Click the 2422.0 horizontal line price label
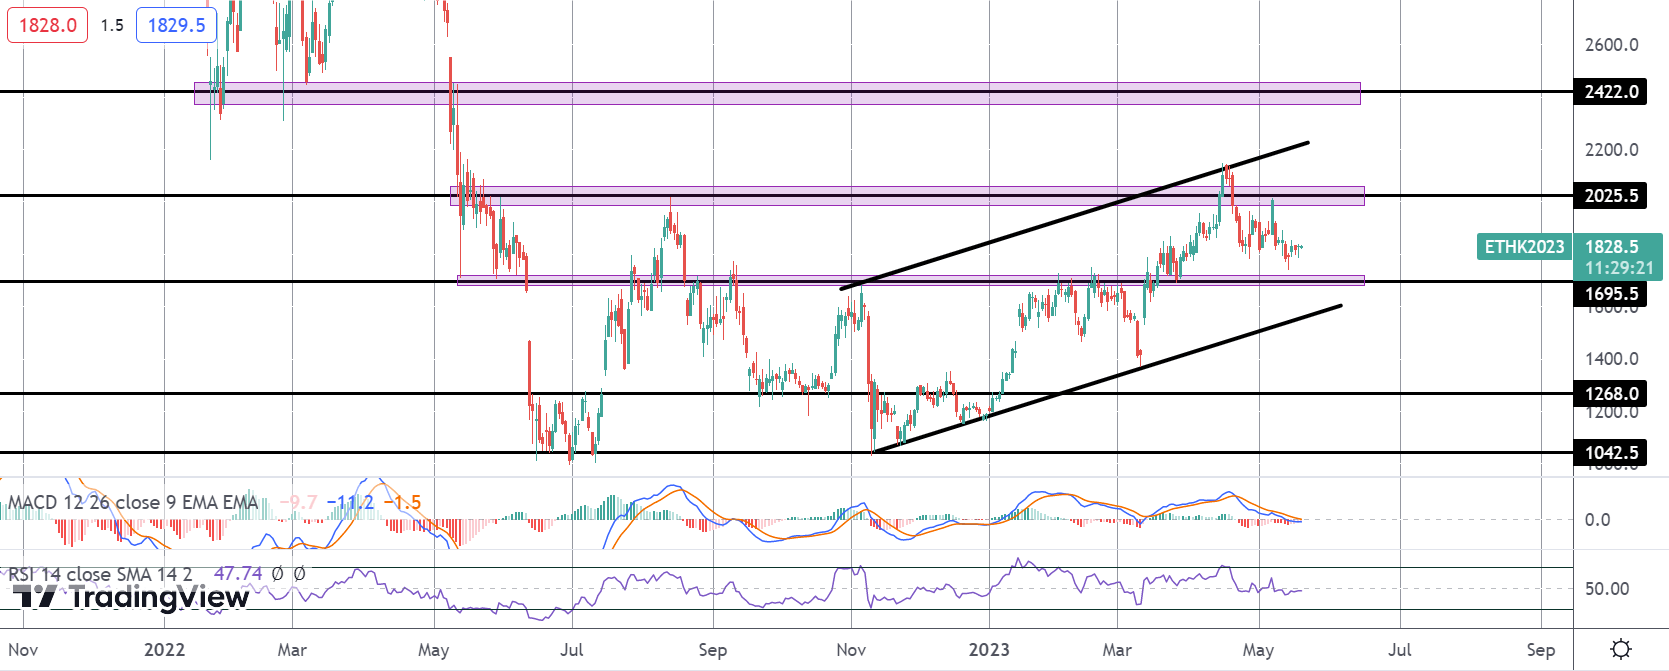The width and height of the screenshot is (1669, 671). tap(1611, 92)
